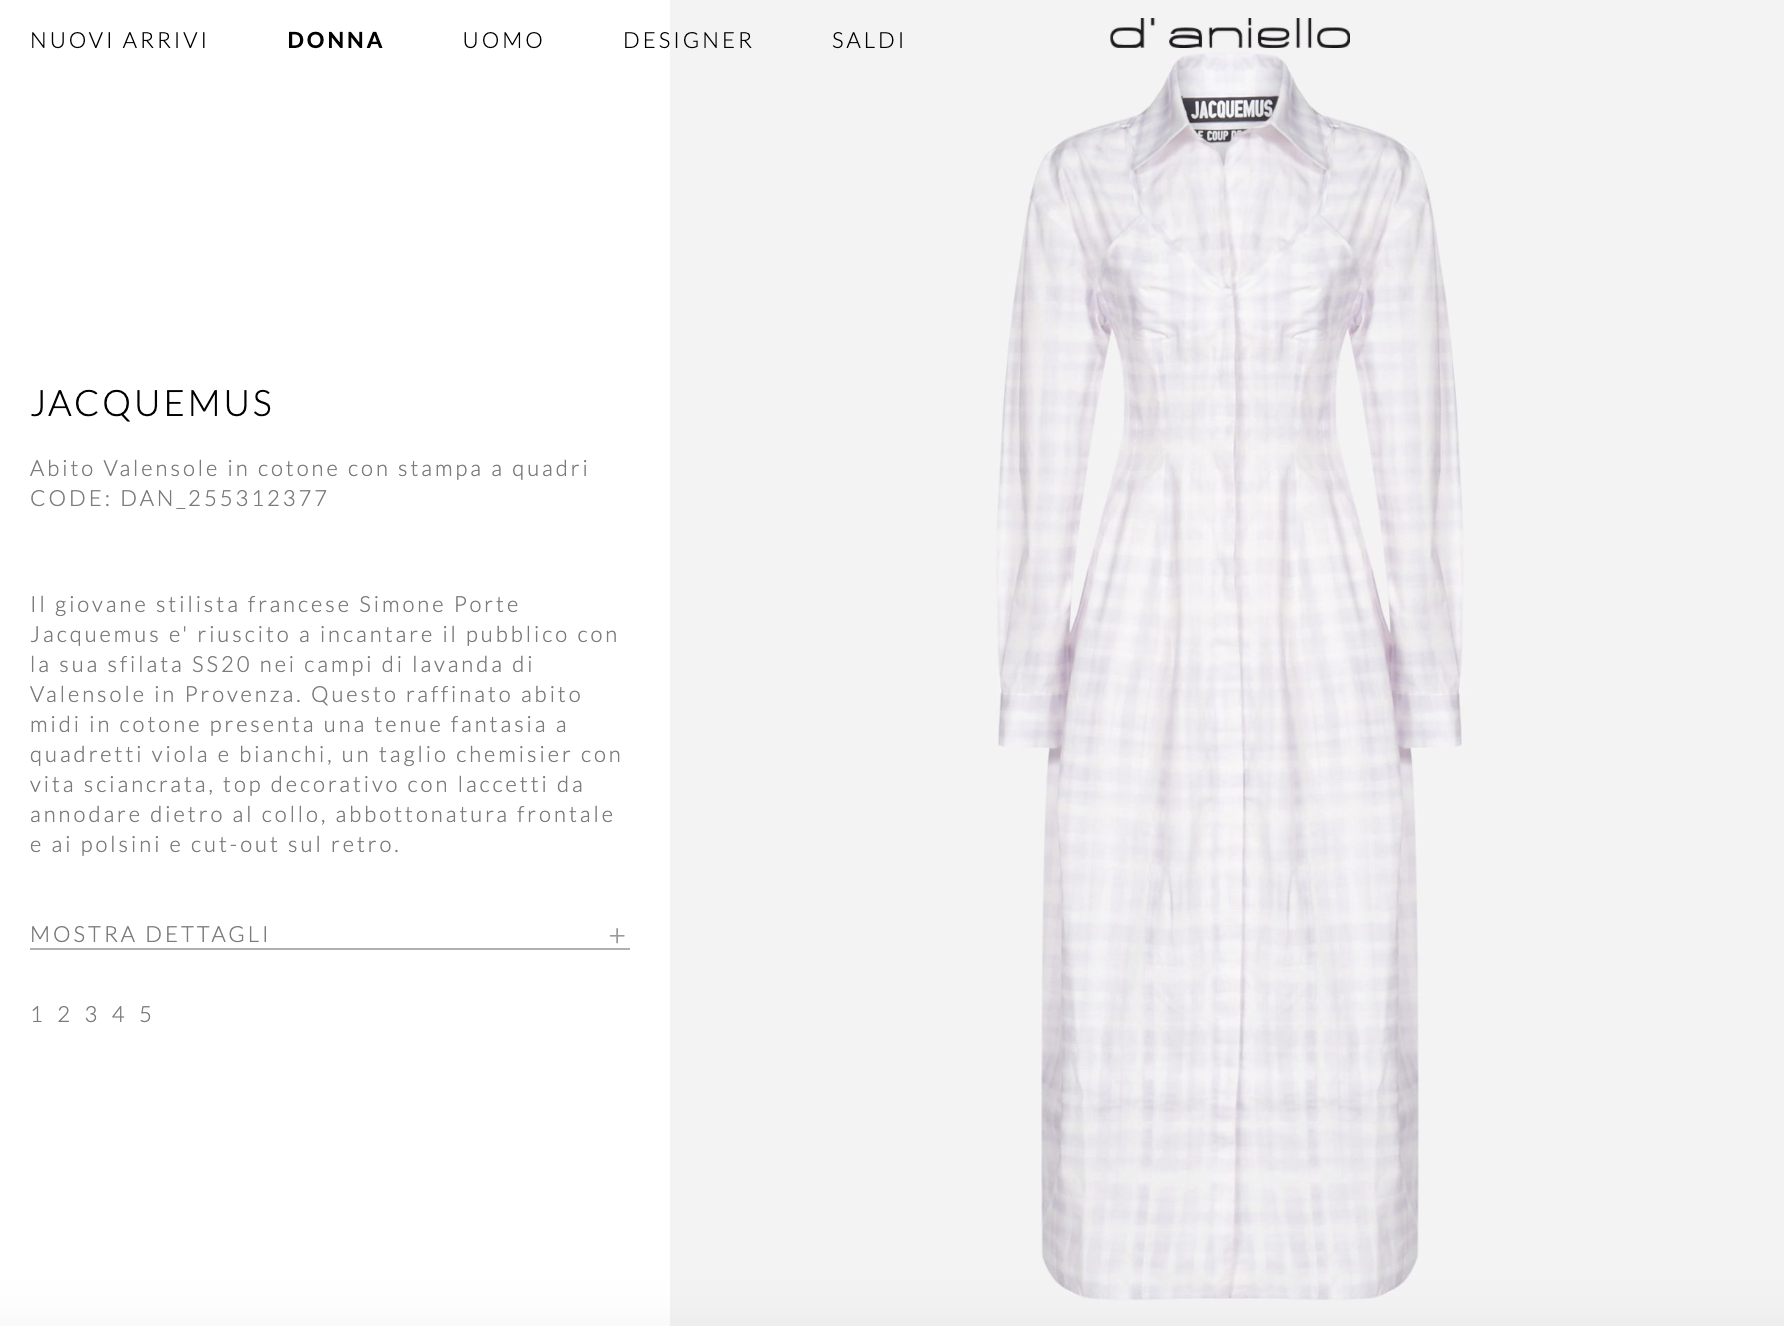Open the SALDI sales page
This screenshot has height=1326, width=1784.
tap(868, 40)
